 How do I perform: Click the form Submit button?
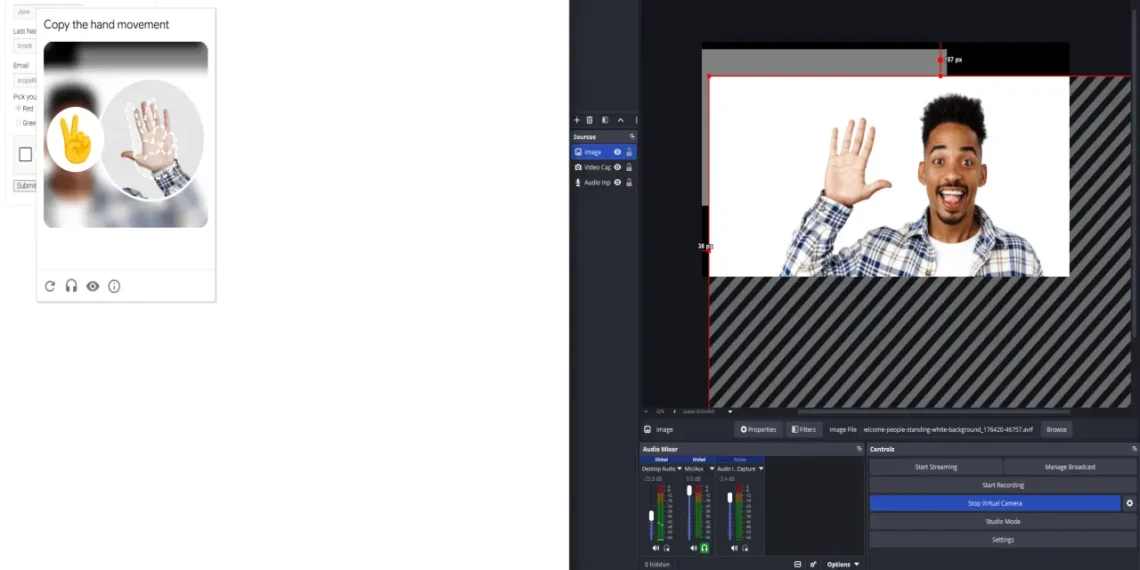click(25, 186)
